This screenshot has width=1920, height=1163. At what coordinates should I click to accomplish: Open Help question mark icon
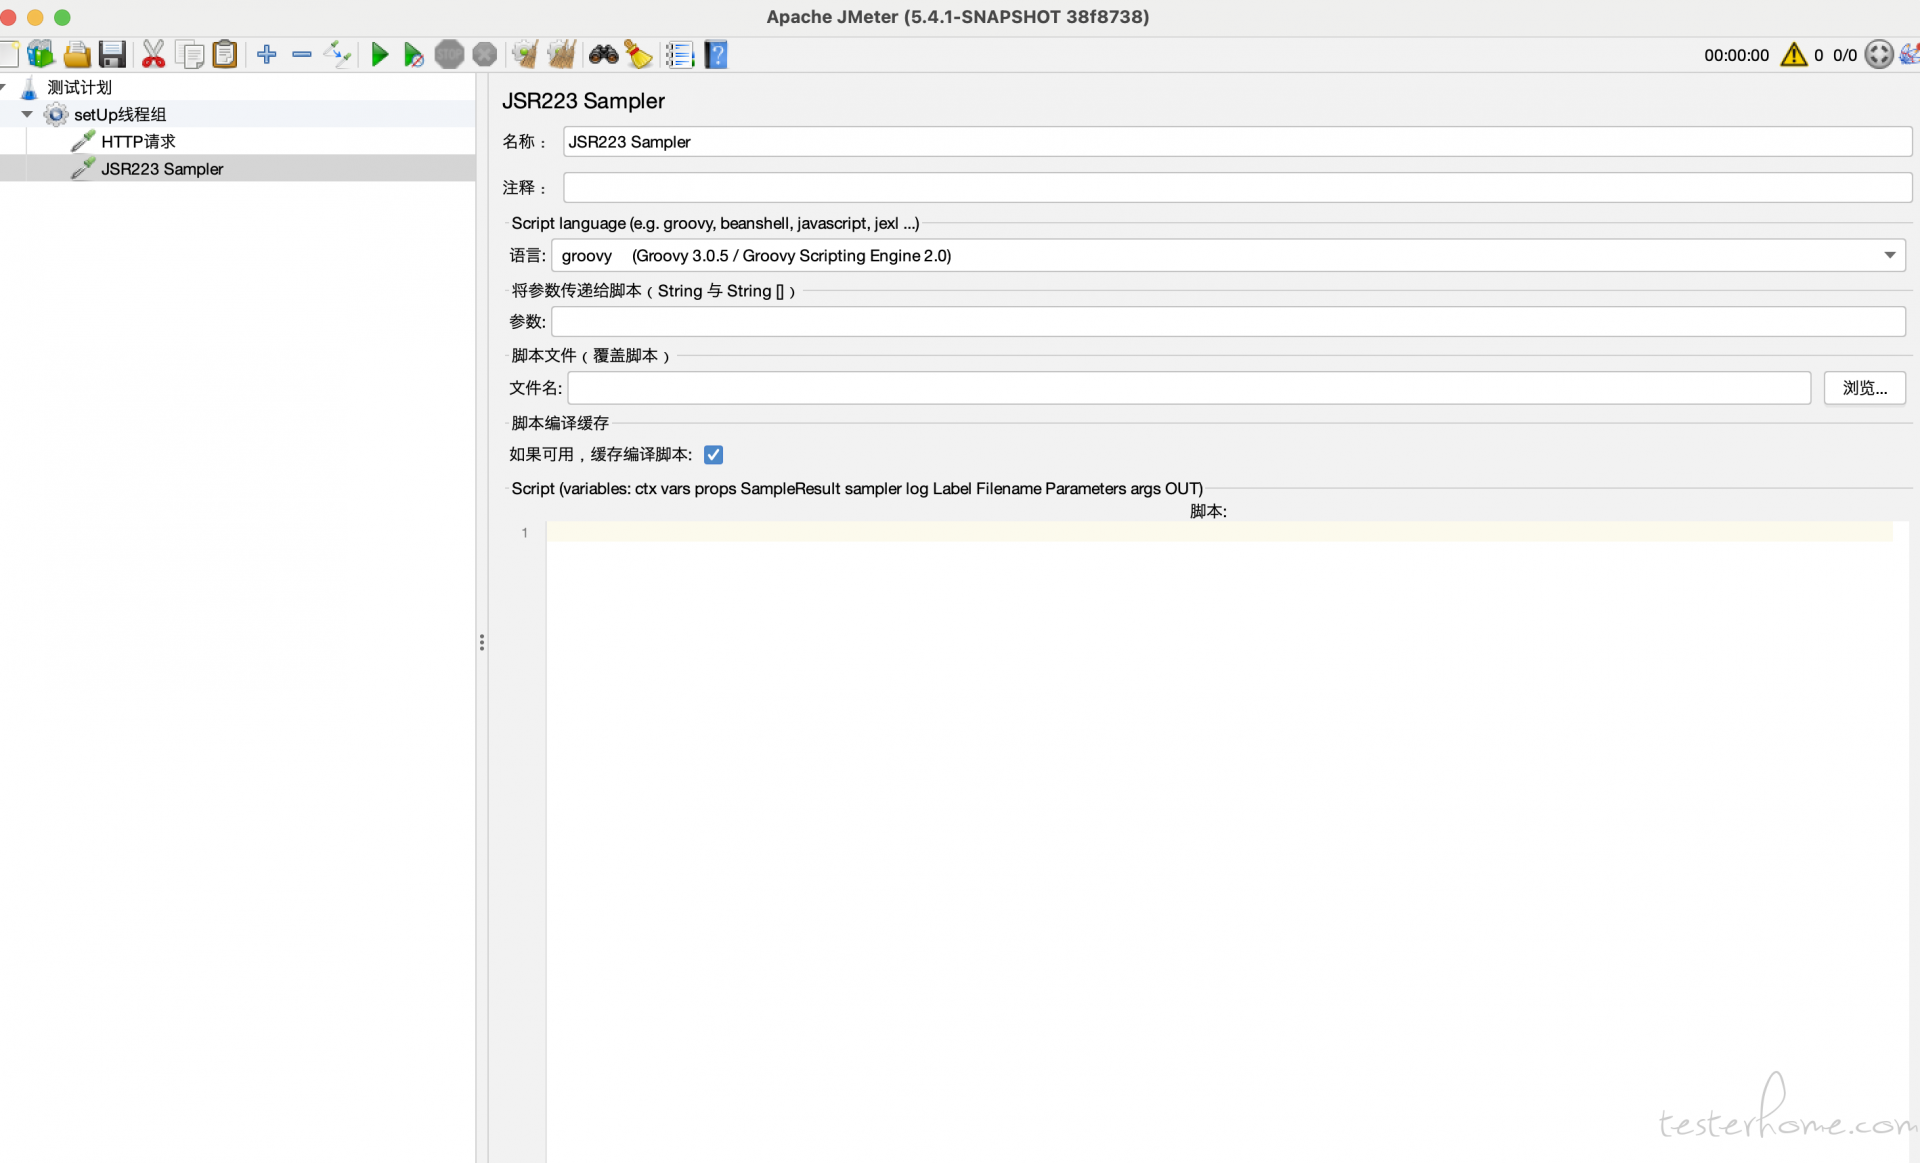716,54
